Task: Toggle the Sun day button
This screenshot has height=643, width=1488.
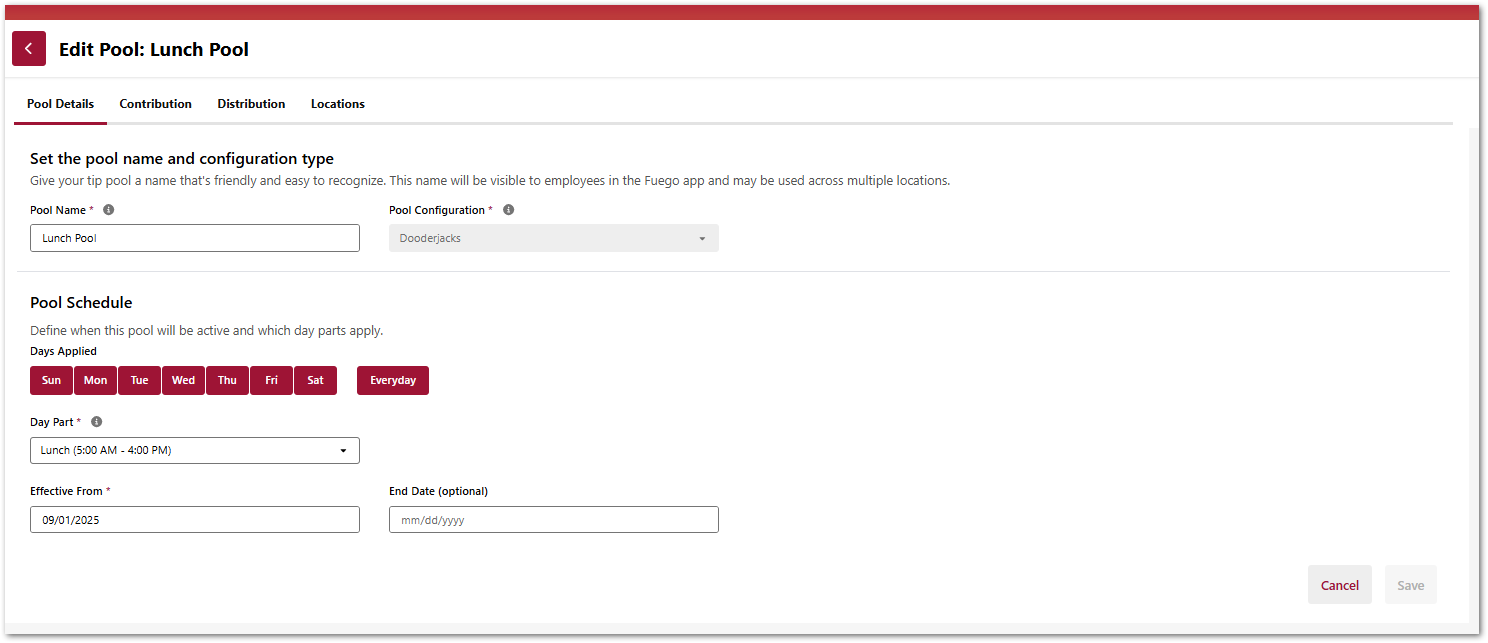Action: (x=51, y=380)
